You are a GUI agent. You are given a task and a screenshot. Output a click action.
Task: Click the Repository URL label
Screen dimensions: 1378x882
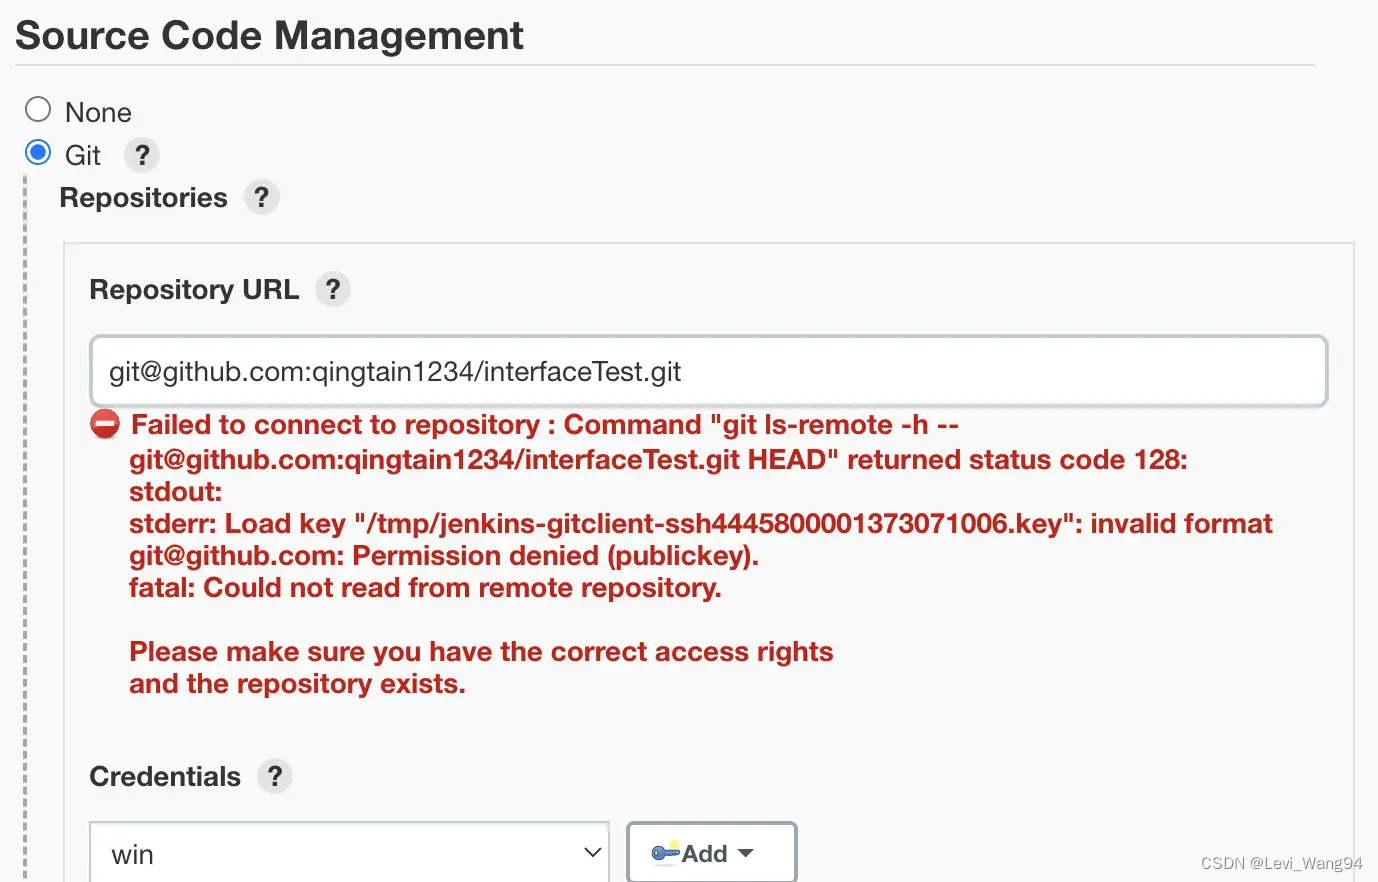(x=194, y=289)
